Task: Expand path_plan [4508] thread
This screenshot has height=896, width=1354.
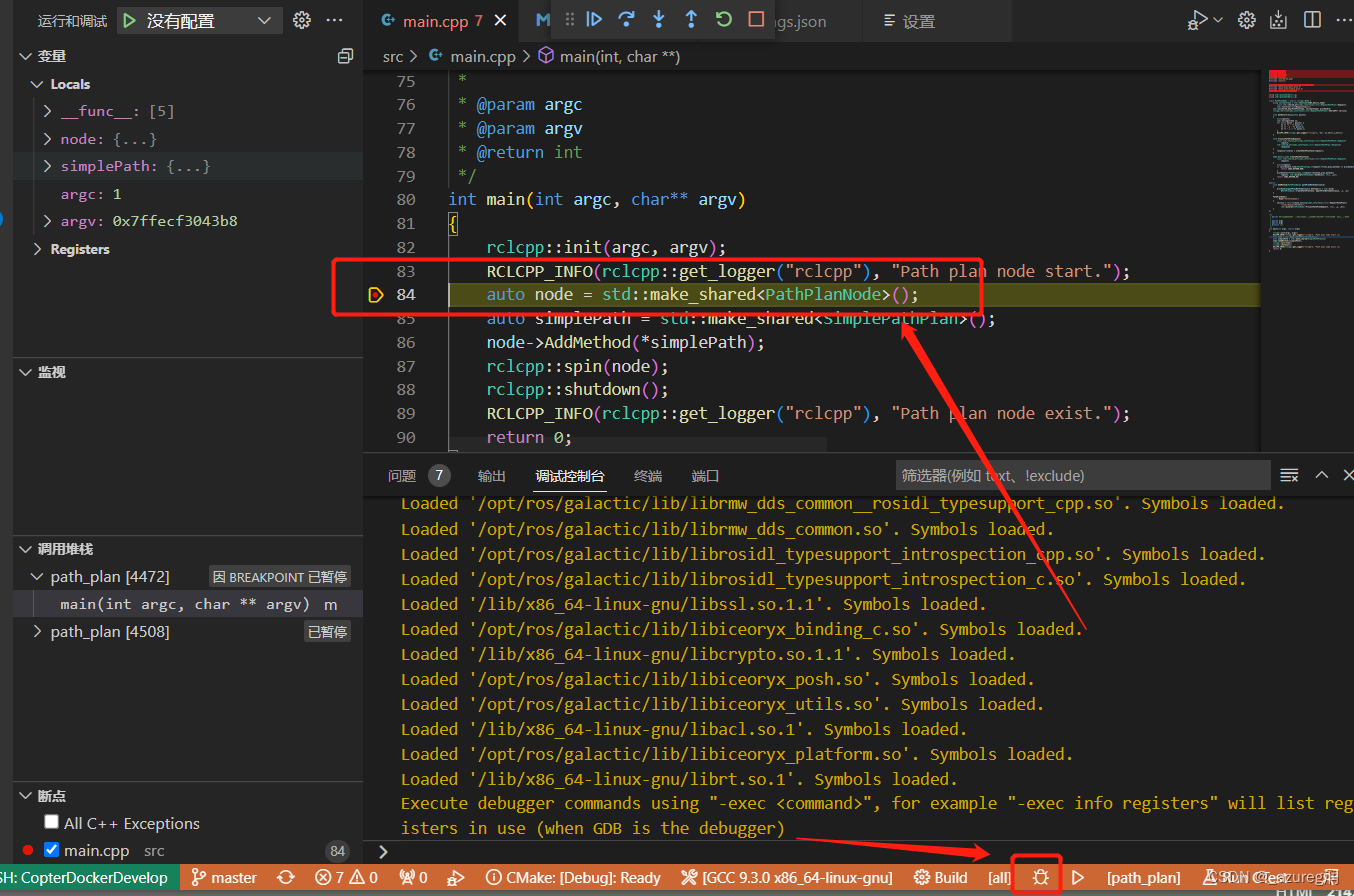Action: 38,632
